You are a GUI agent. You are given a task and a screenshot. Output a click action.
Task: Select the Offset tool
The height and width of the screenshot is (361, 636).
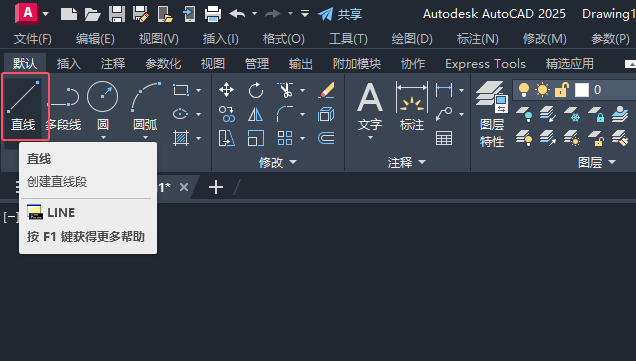tap(327, 138)
